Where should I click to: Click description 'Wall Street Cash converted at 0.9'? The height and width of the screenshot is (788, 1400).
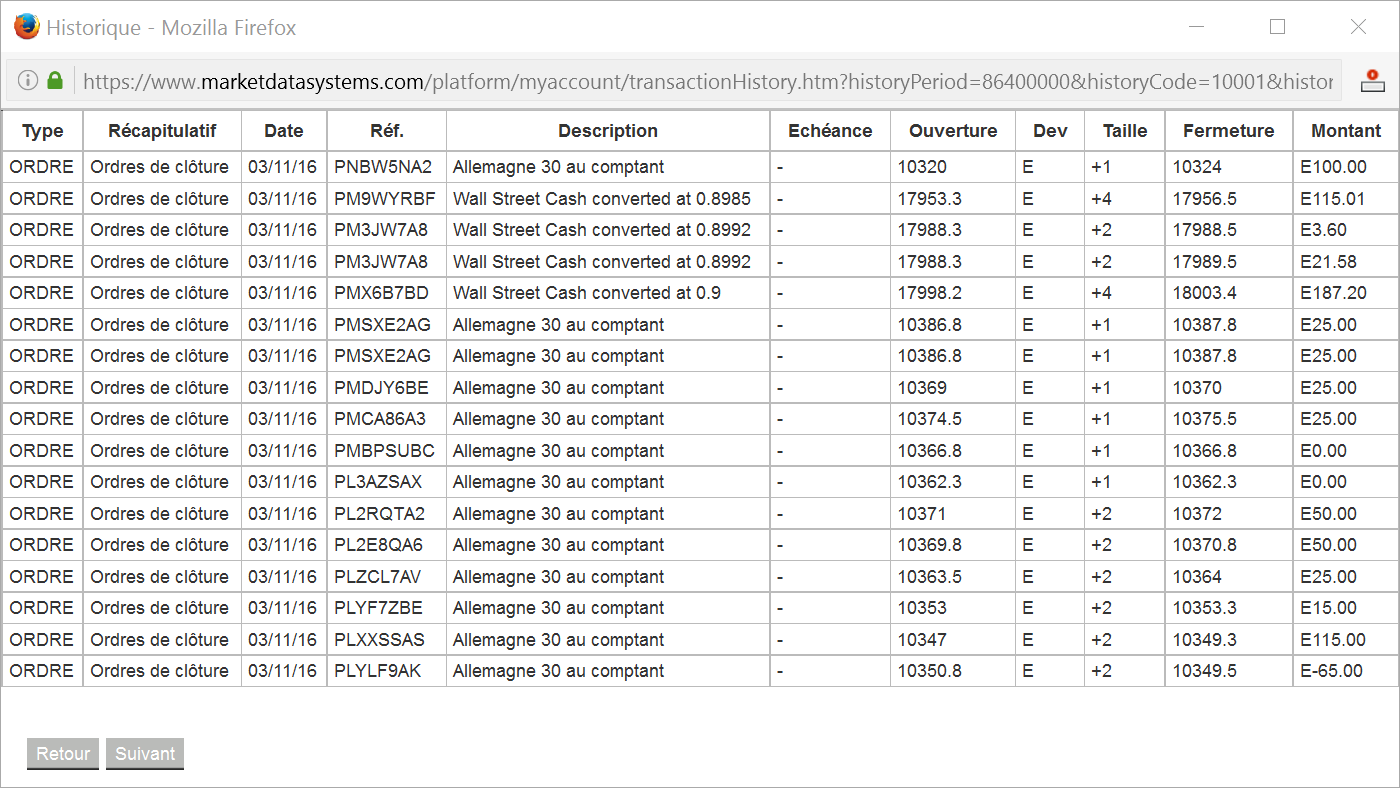point(587,293)
